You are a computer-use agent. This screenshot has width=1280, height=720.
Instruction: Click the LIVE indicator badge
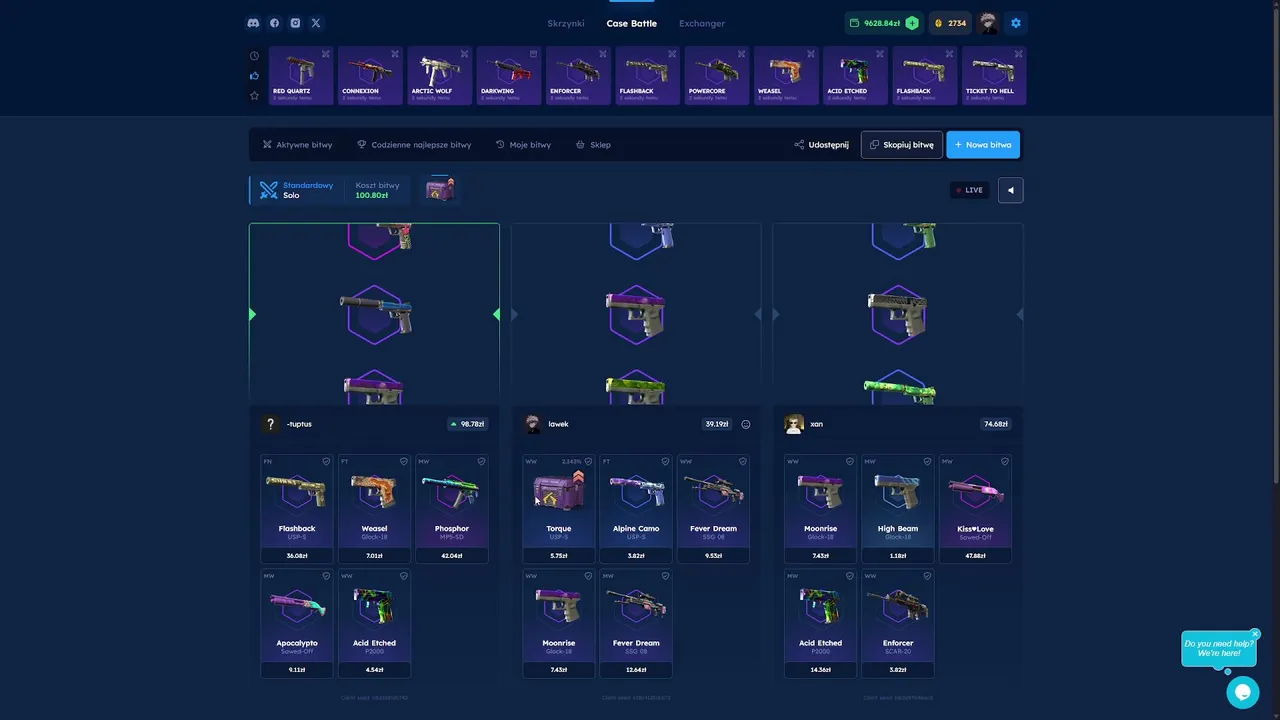click(970, 190)
